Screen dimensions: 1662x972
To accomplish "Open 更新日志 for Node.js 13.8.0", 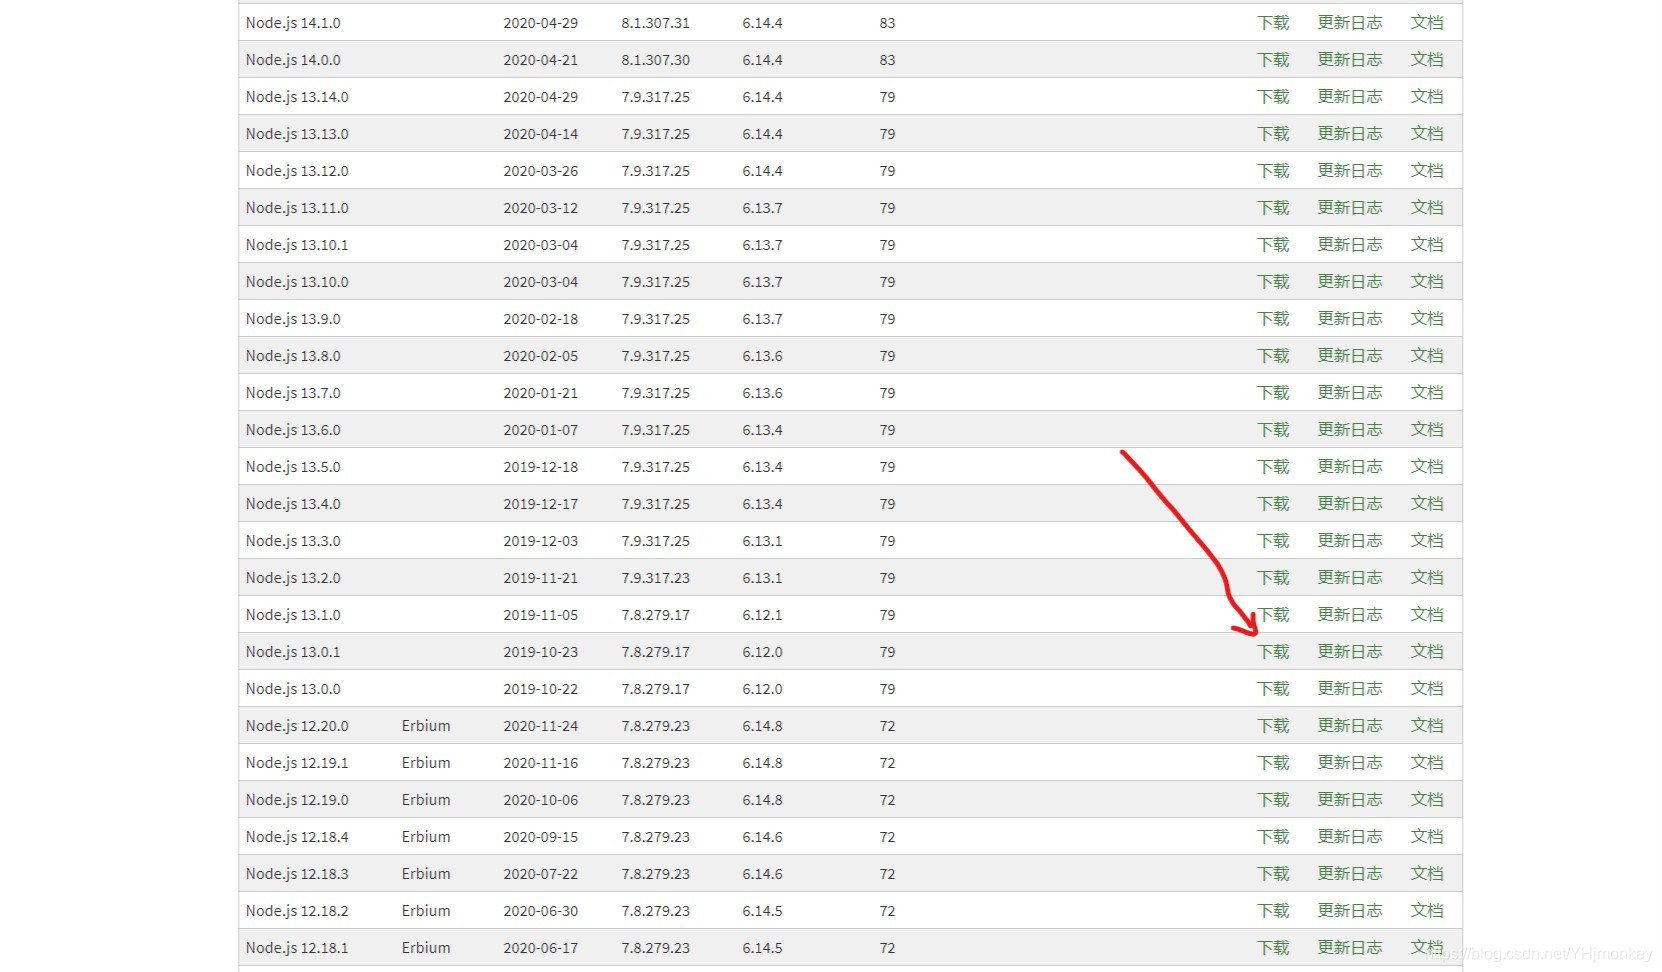I will pyautogui.click(x=1350, y=356).
